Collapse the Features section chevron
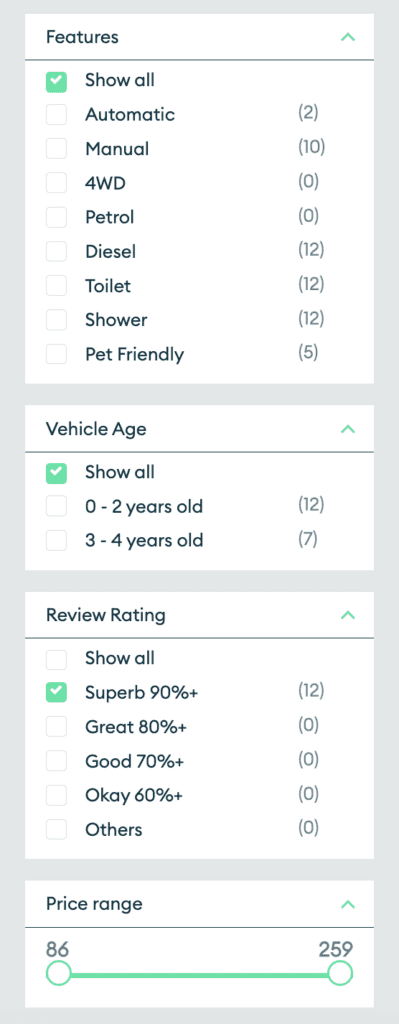The image size is (399, 1024). 348,37
